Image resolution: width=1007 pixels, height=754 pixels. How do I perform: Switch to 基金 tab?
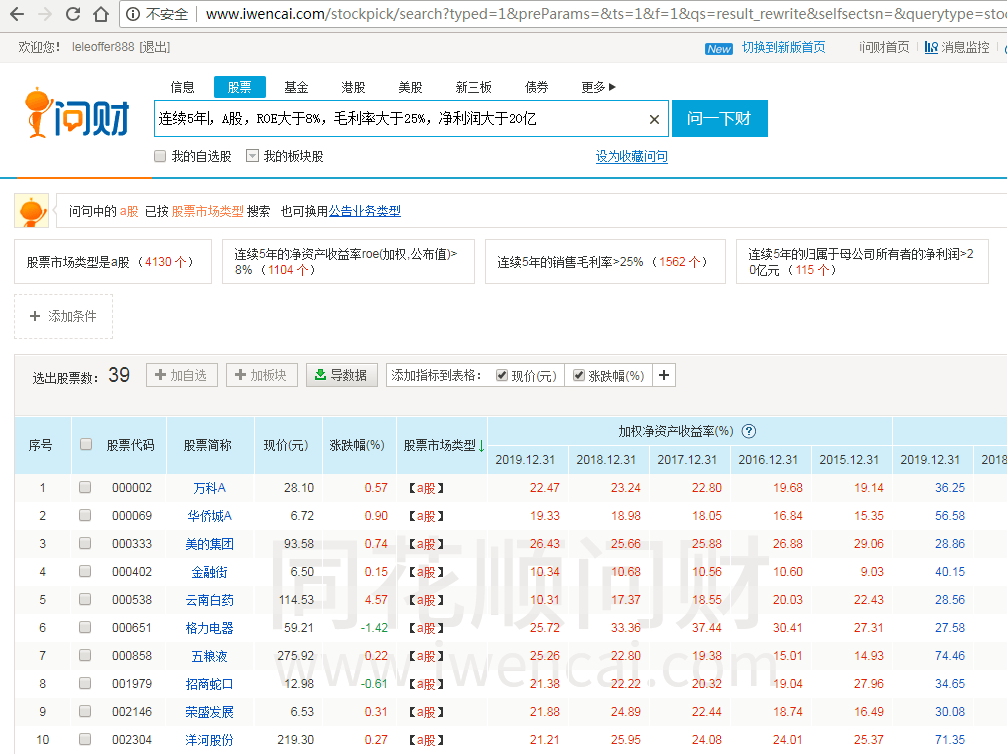(x=296, y=87)
